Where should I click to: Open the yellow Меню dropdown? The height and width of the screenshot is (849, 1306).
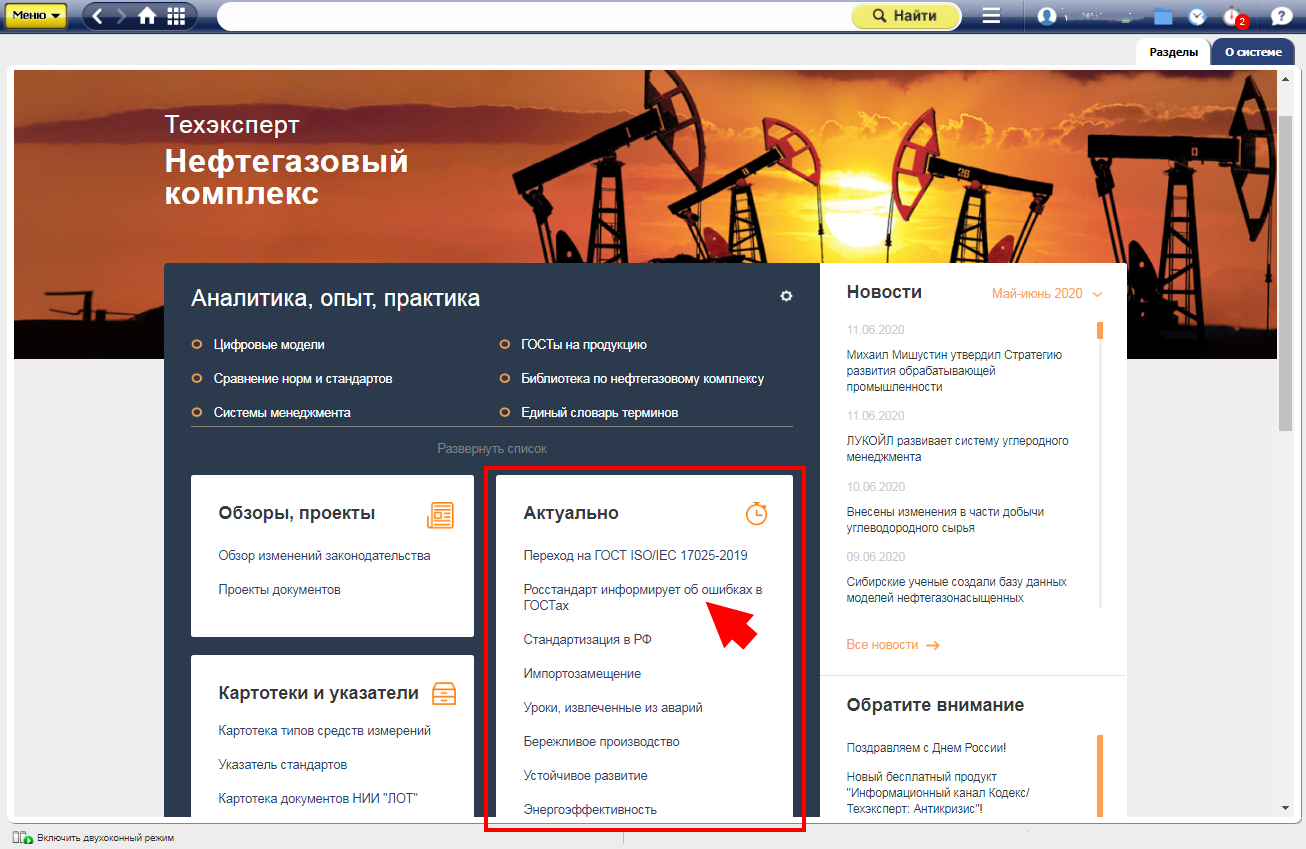pos(37,16)
